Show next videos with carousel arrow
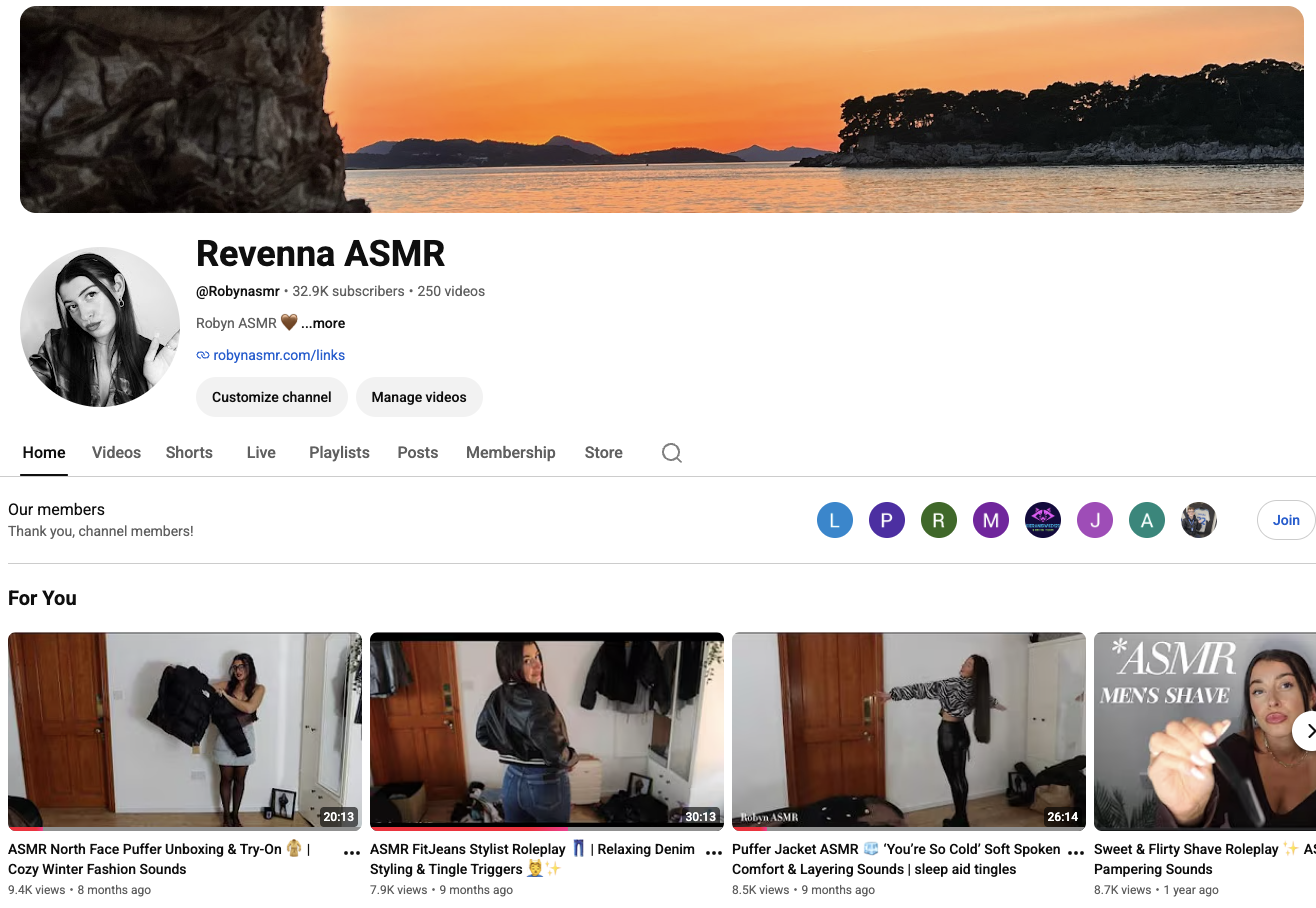Image resolution: width=1316 pixels, height=908 pixels. click(1308, 731)
